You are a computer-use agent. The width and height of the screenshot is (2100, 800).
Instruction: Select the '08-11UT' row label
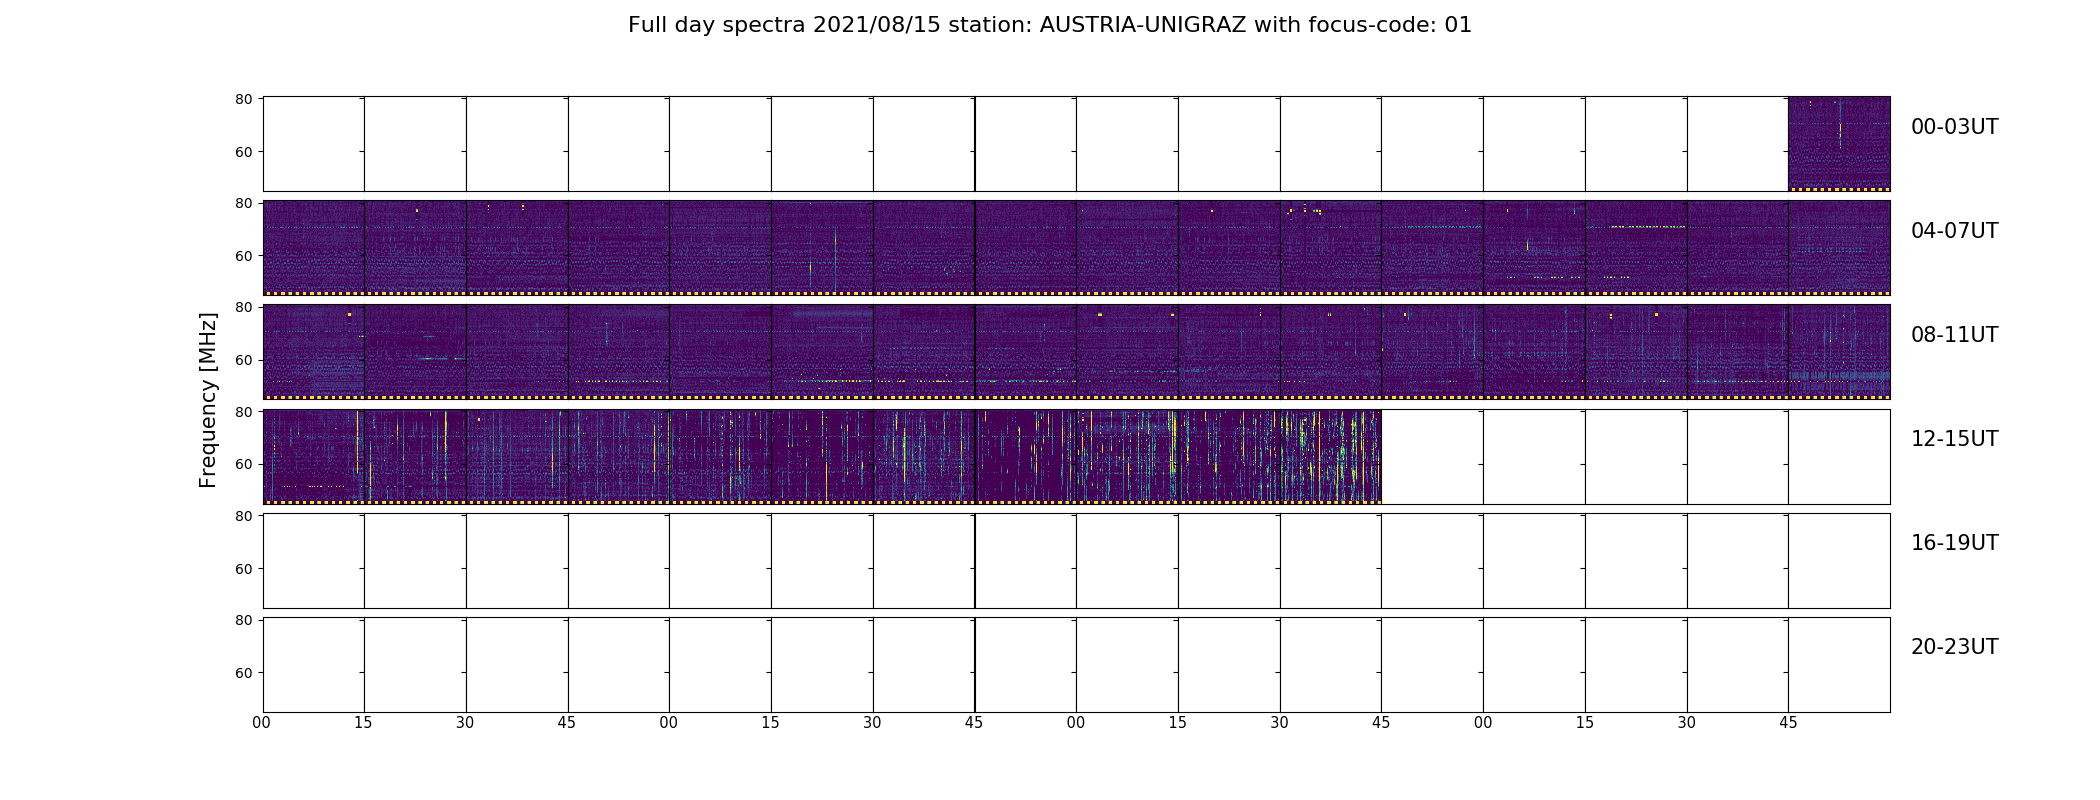1954,335
